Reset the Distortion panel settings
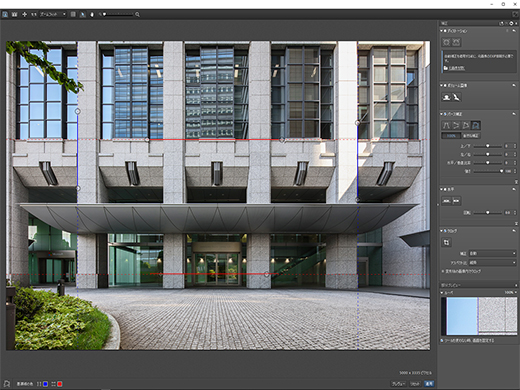Viewport: 520px width, 390px height. pyautogui.click(x=514, y=31)
